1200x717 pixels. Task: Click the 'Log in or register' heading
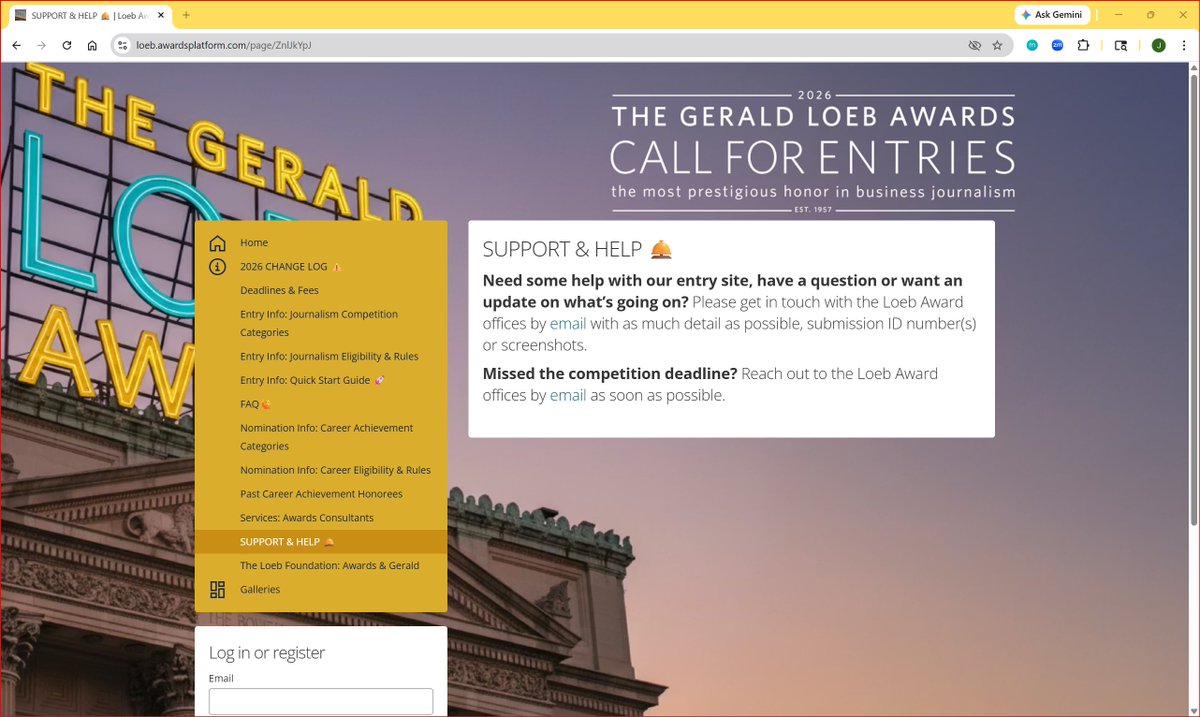pyautogui.click(x=267, y=653)
